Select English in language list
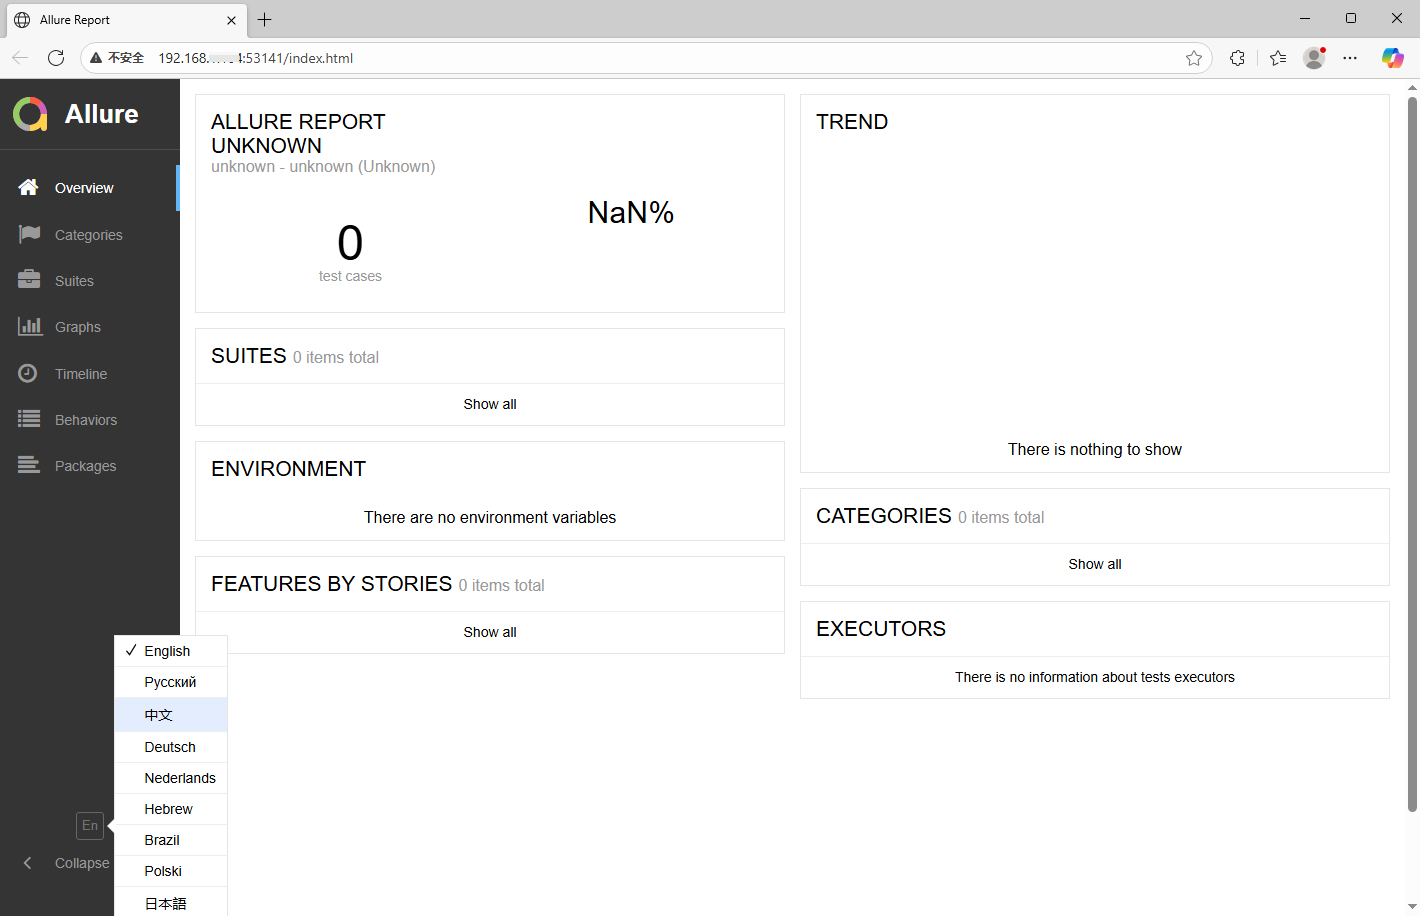 (171, 651)
